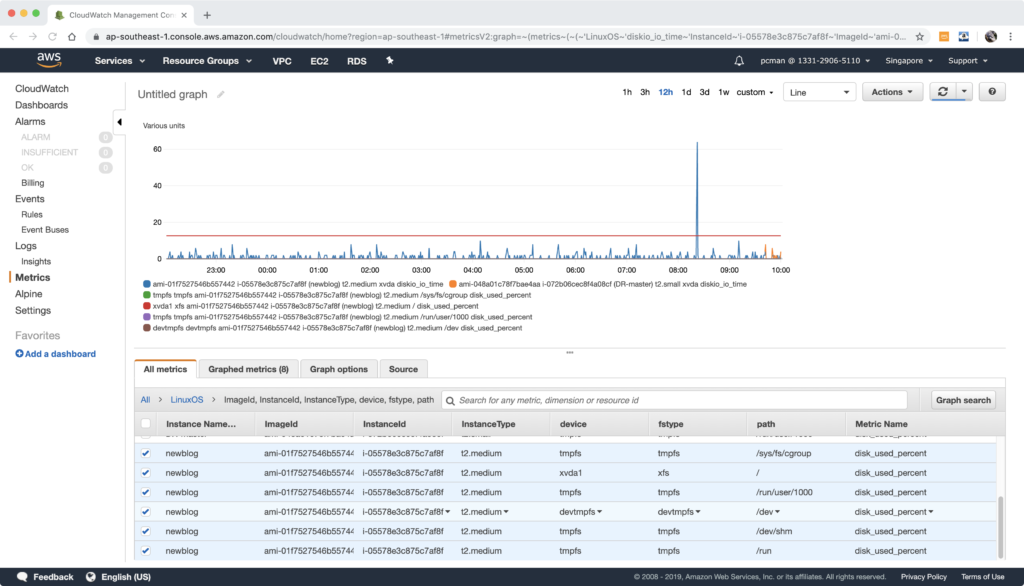This screenshot has width=1024, height=586.
Task: Close the CloudWatch browser tab
Action: click(184, 15)
